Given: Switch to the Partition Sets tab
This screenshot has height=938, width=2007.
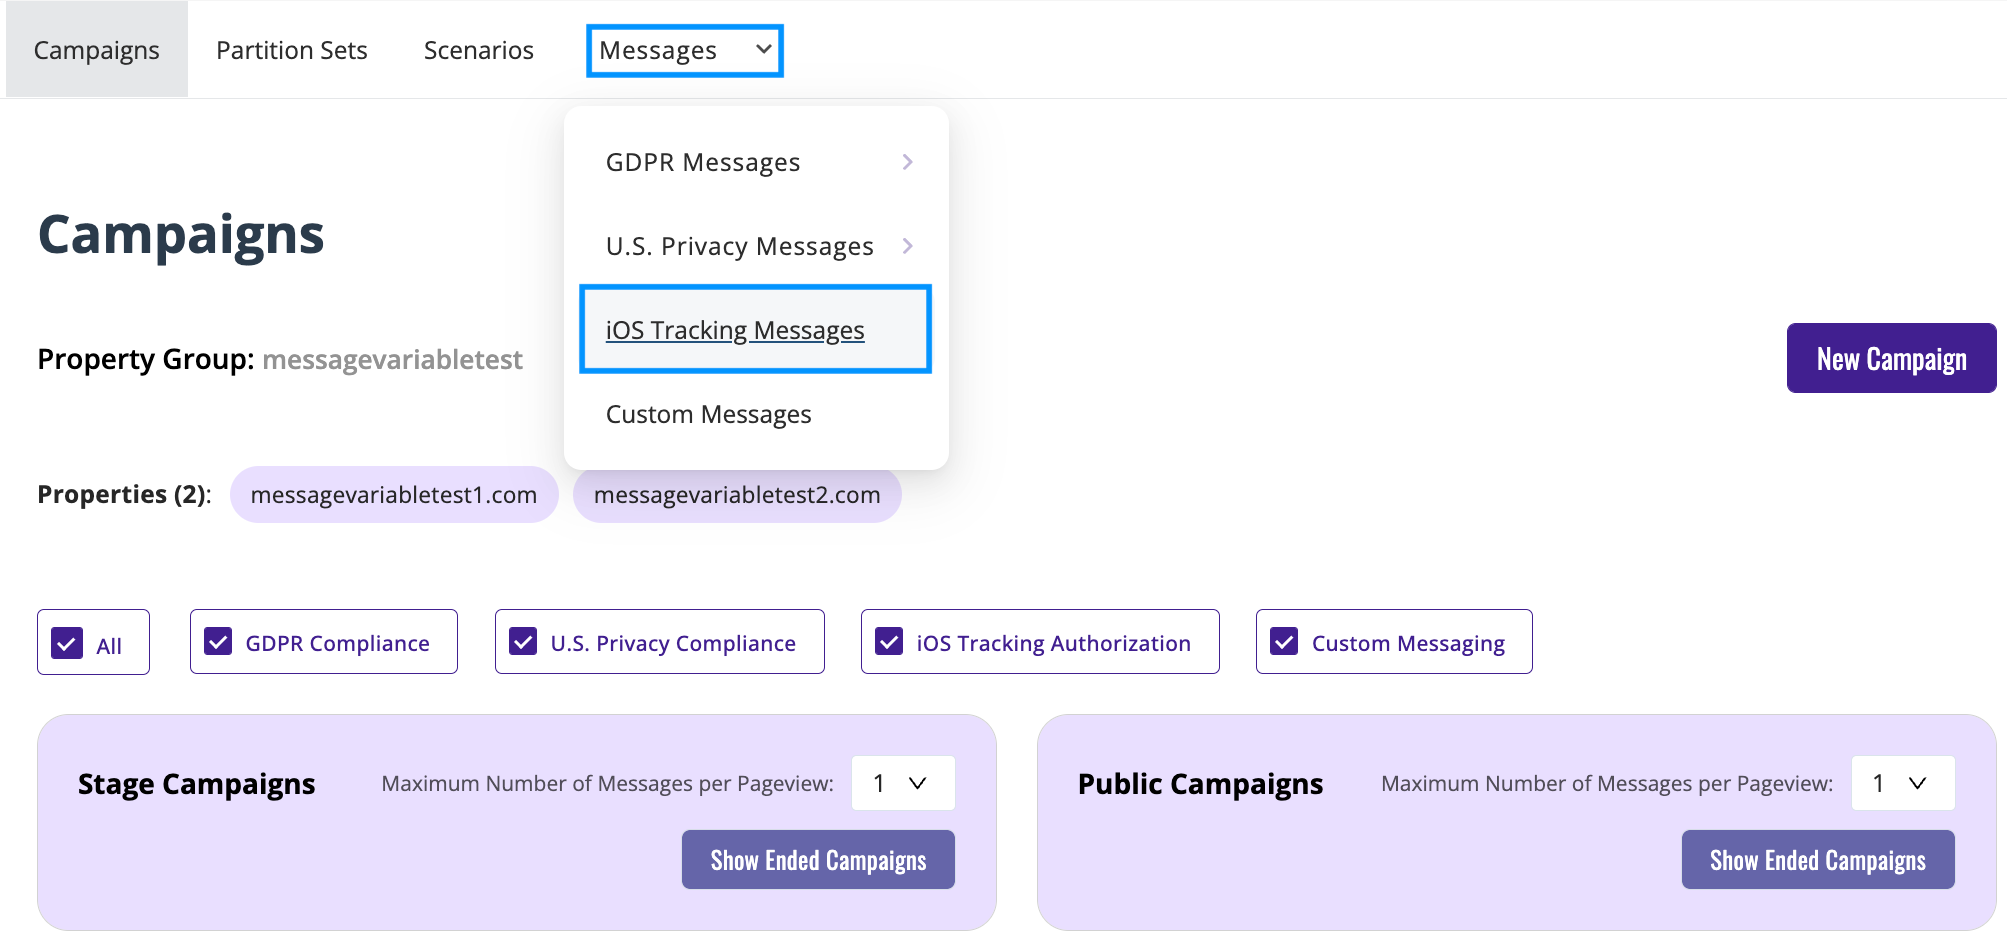Looking at the screenshot, I should pyautogui.click(x=291, y=49).
